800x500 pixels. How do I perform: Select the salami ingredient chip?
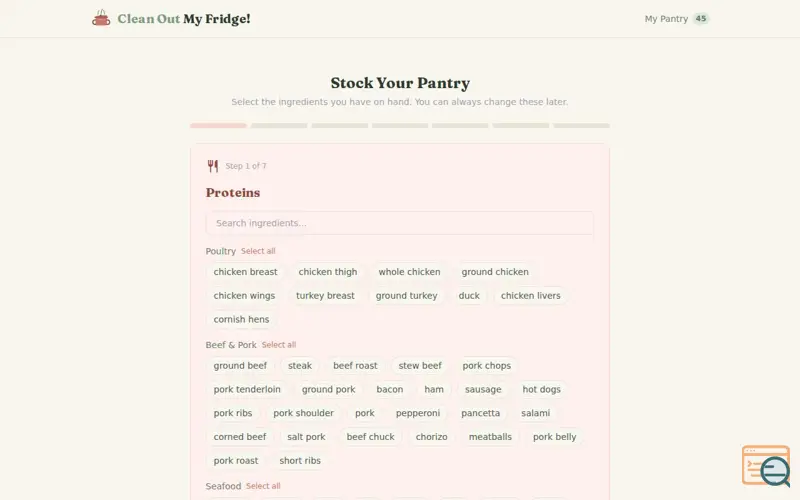[x=535, y=413]
